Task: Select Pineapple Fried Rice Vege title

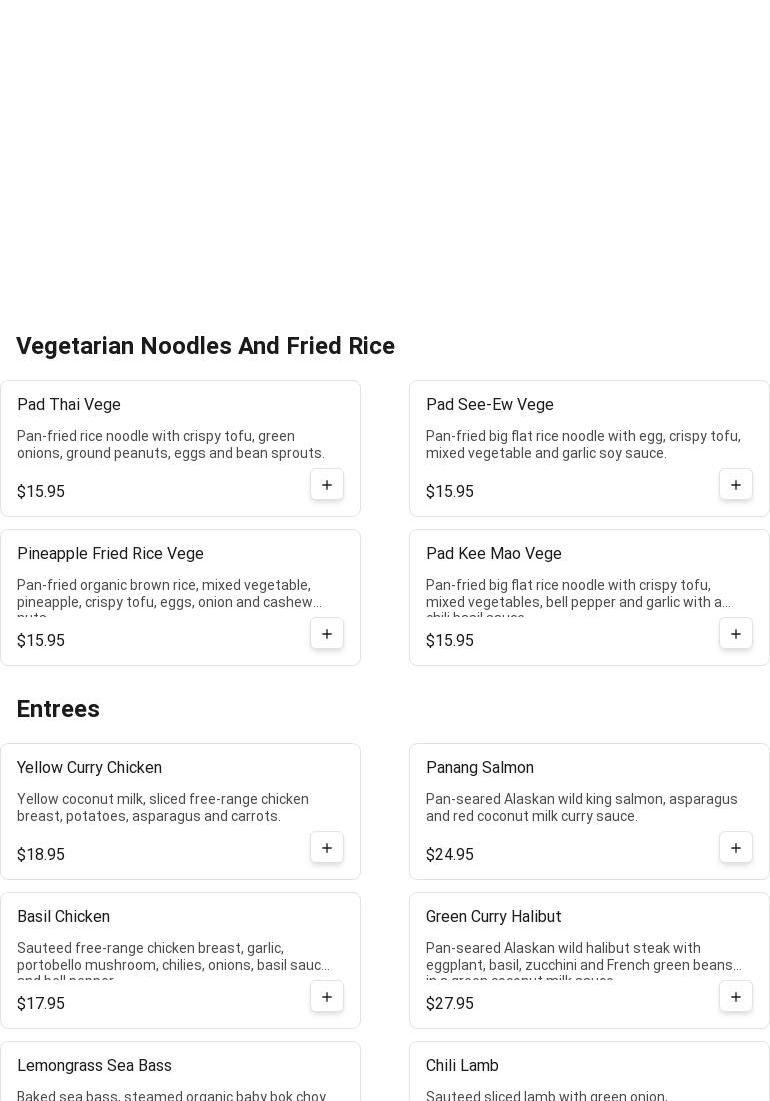Action: pos(110,554)
